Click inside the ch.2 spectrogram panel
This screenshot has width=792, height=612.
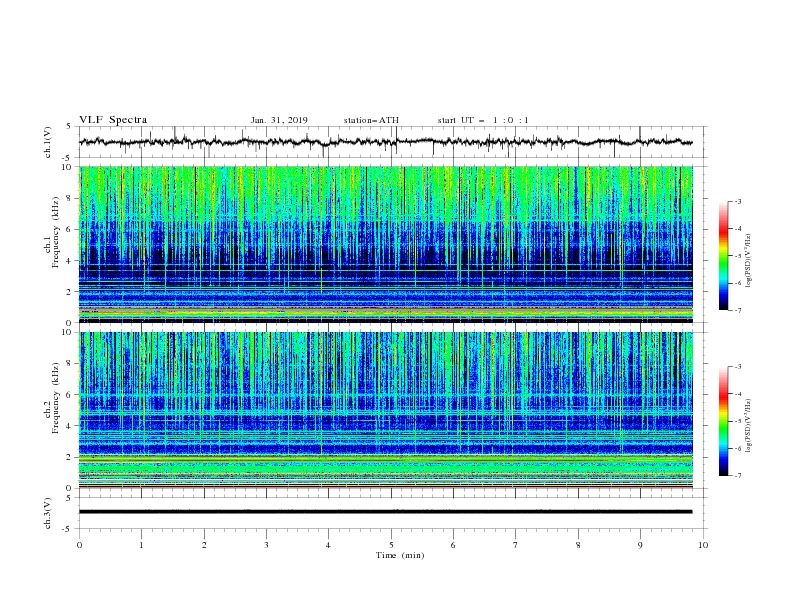[386, 410]
